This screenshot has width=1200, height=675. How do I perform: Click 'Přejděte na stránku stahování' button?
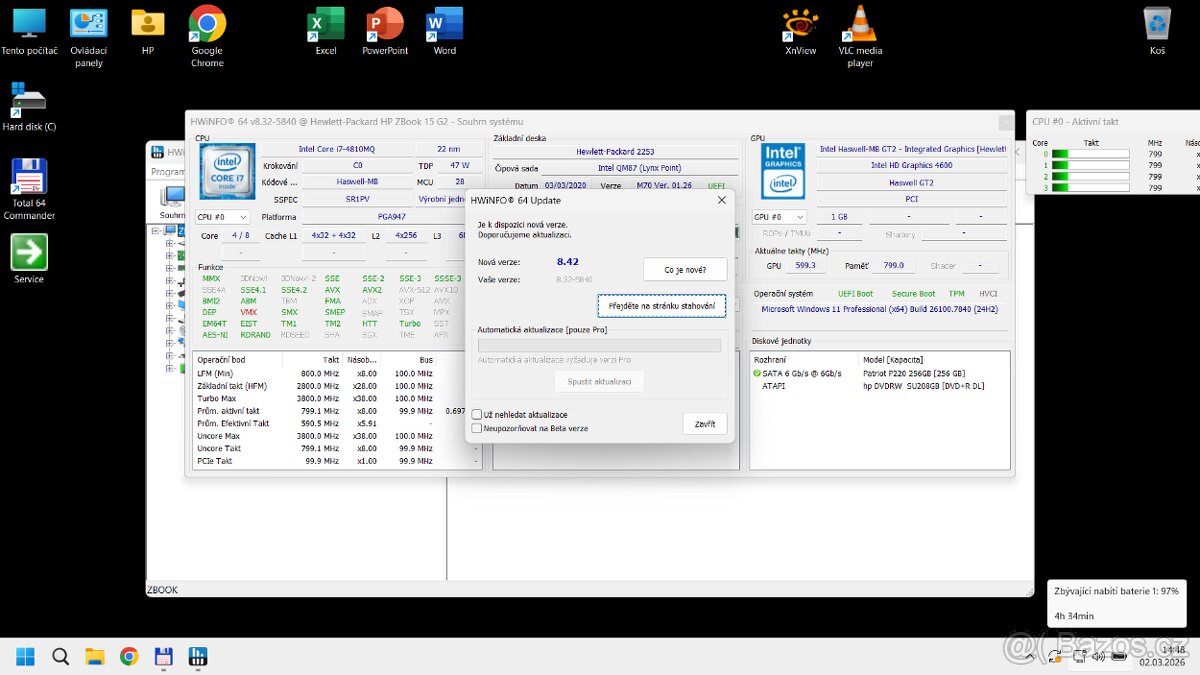click(x=662, y=305)
